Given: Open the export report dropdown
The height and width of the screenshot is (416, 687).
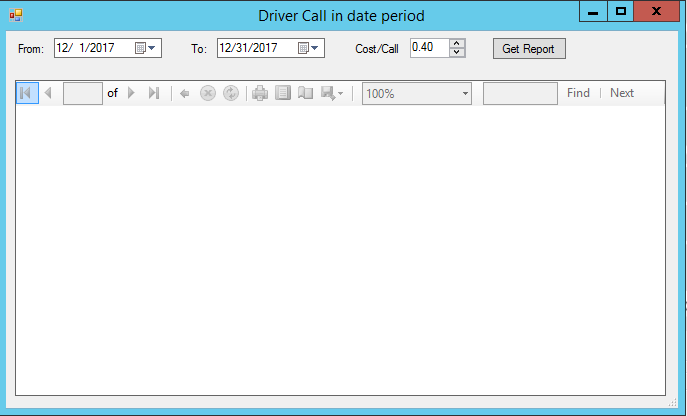Looking at the screenshot, I should [332, 93].
